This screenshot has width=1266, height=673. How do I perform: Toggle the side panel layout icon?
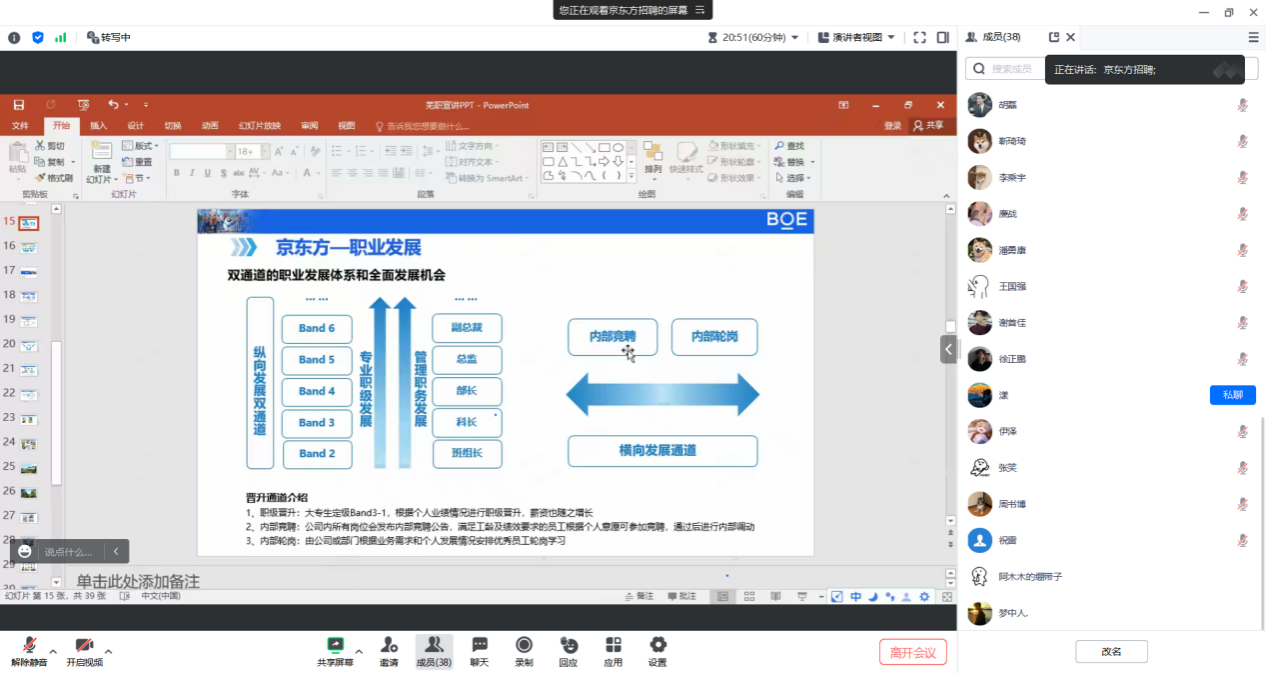pos(943,37)
